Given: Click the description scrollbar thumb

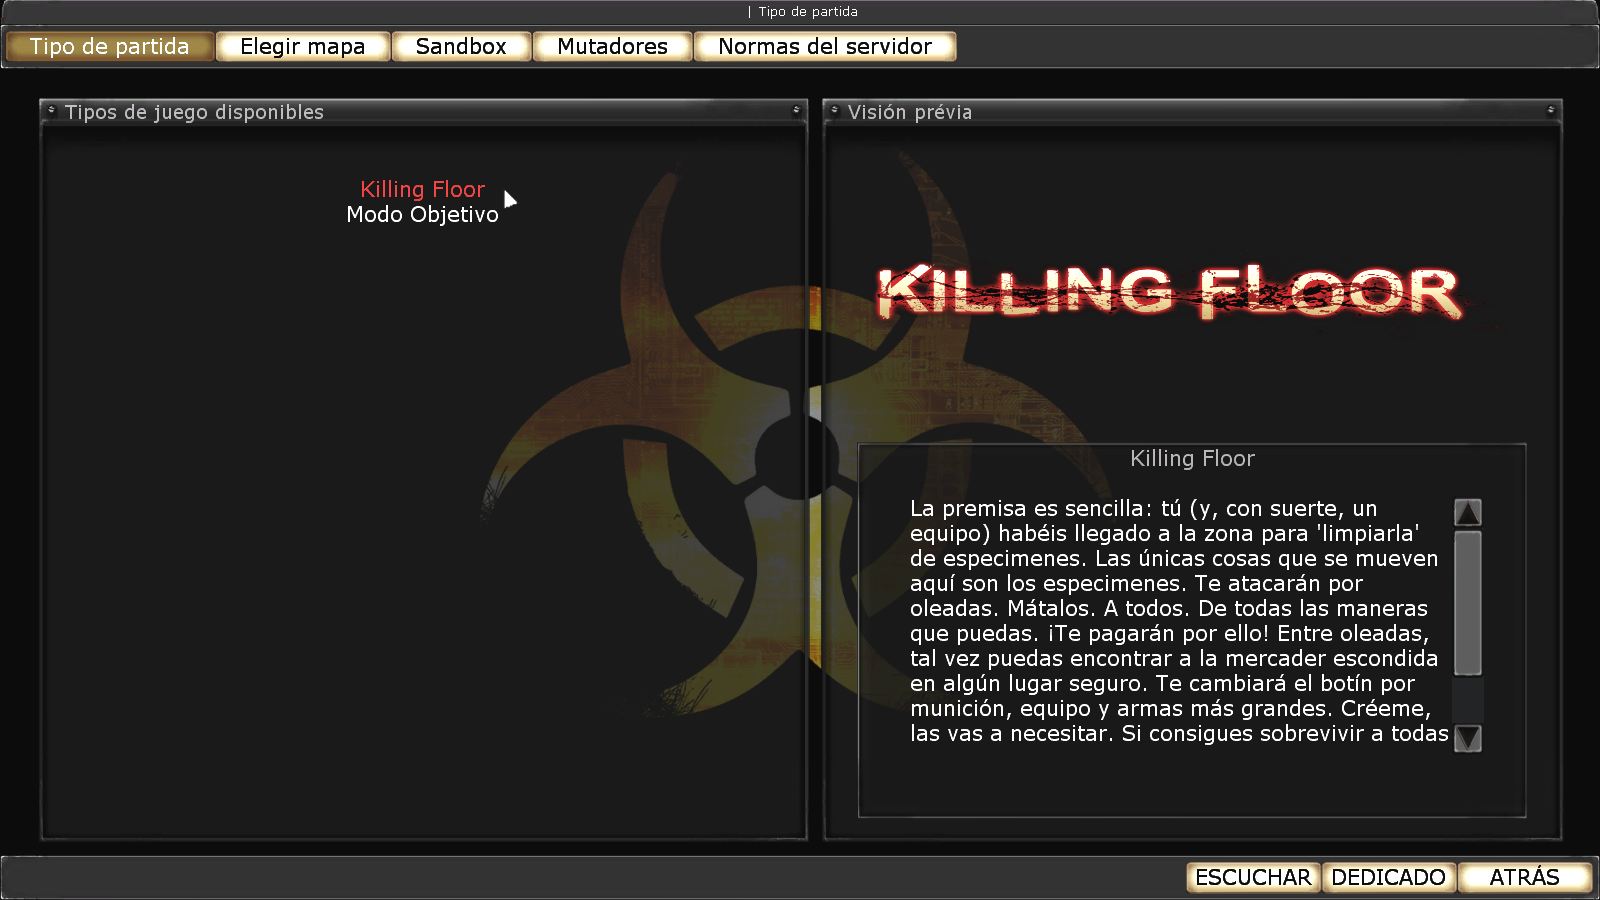Looking at the screenshot, I should (x=1468, y=603).
